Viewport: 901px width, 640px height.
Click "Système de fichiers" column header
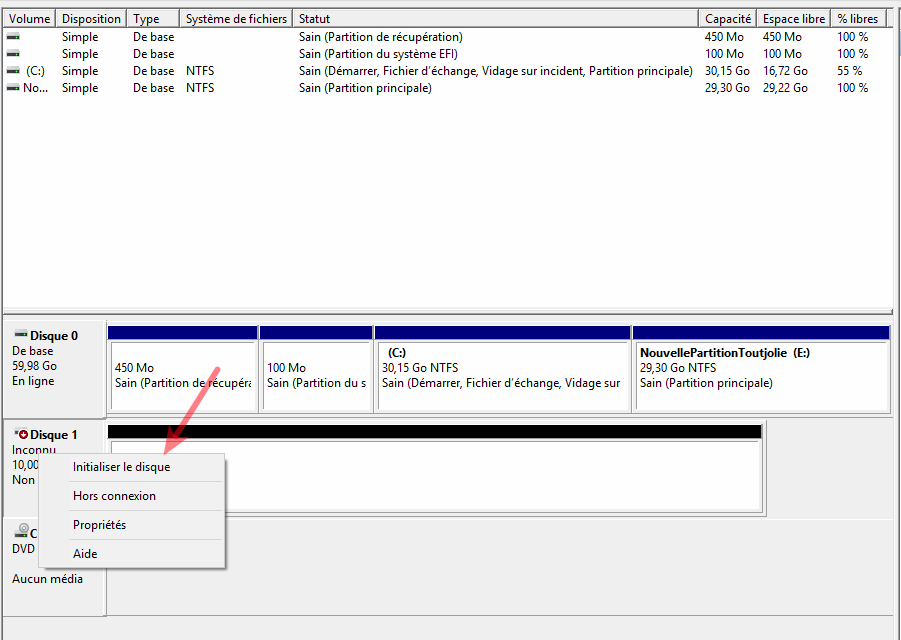[236, 18]
